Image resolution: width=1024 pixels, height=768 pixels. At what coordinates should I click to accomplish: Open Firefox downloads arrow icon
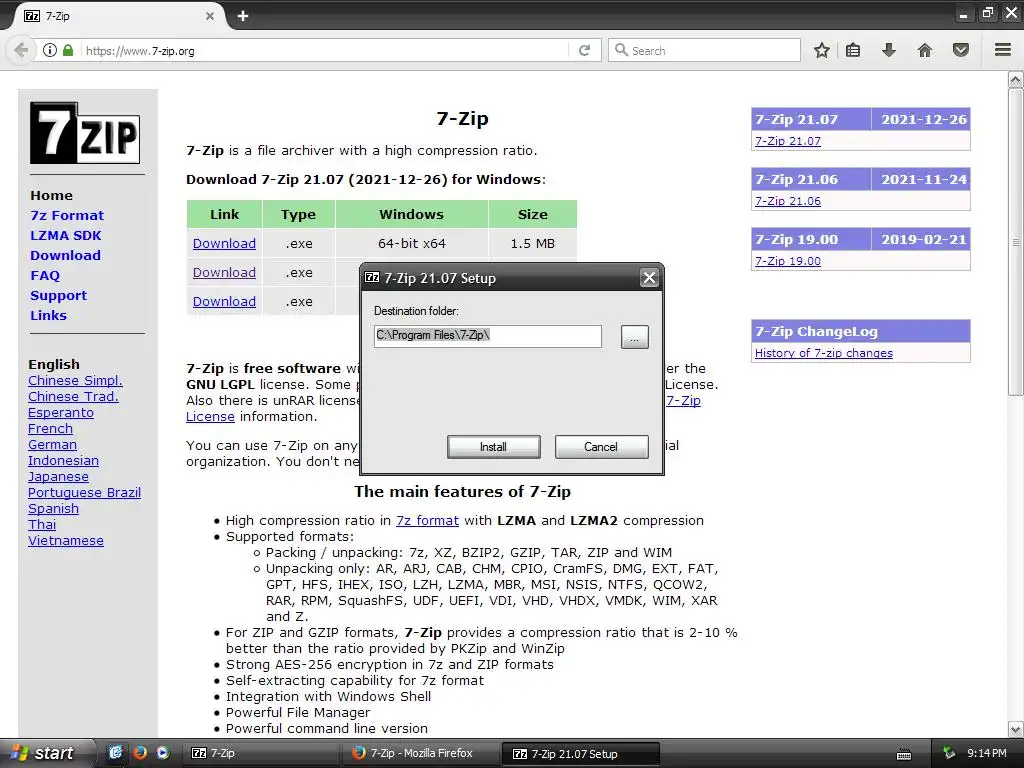tap(889, 50)
